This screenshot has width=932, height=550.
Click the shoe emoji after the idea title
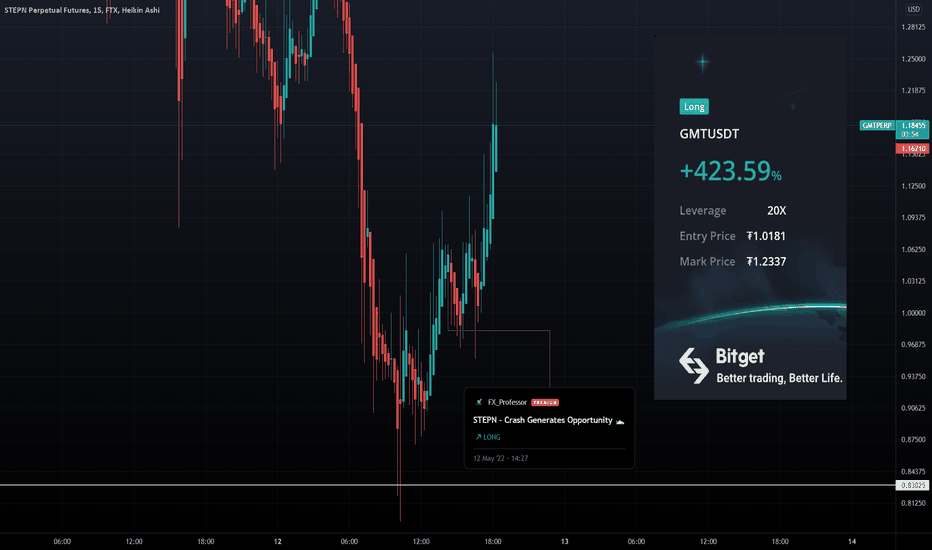620,421
